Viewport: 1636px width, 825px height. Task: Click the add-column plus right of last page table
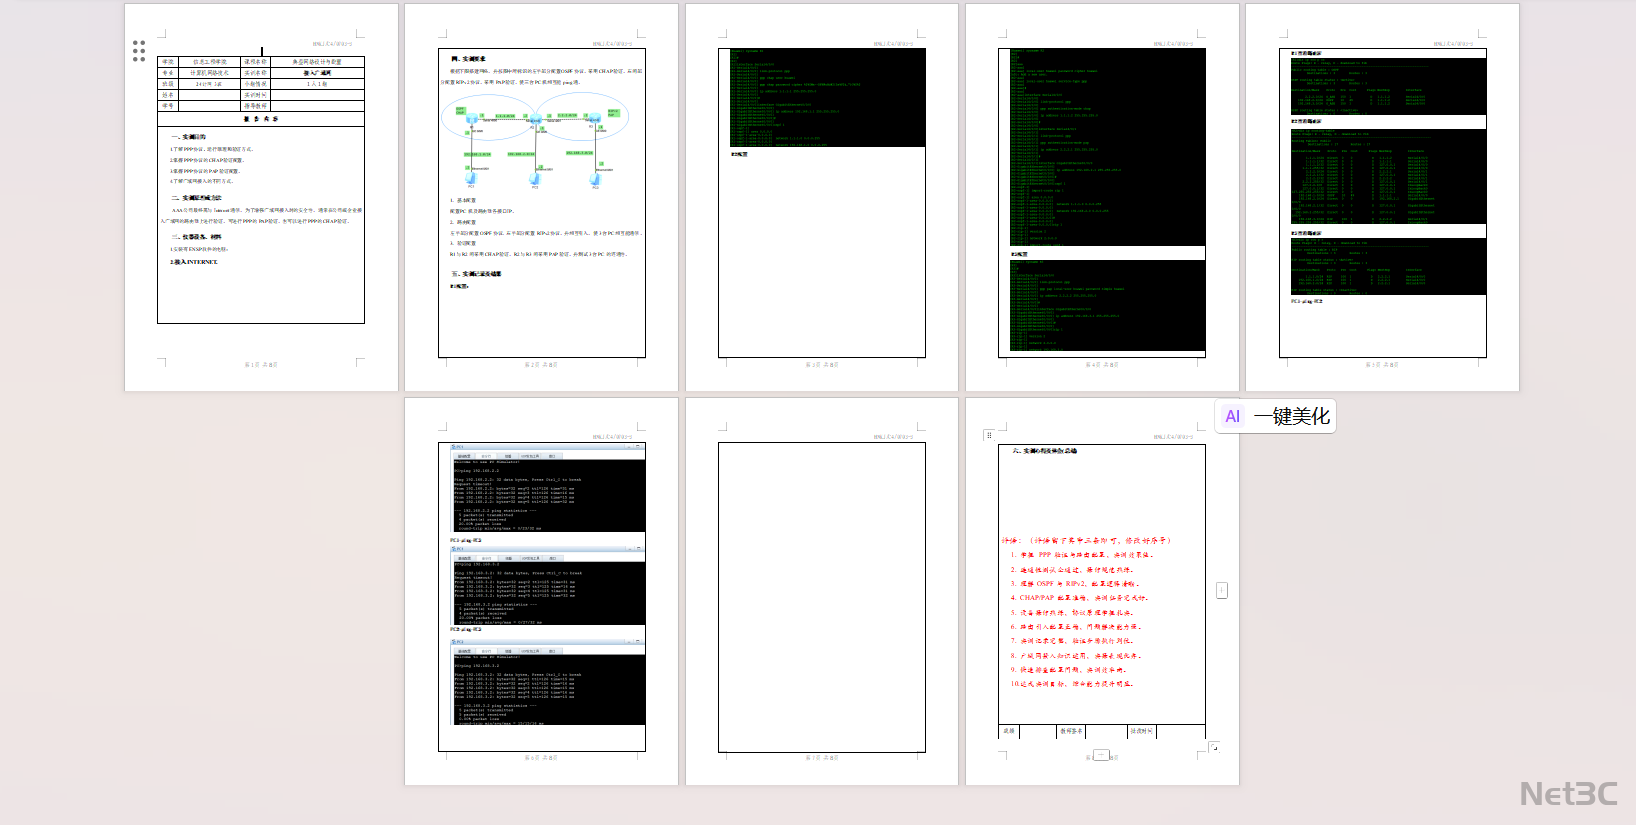tap(1221, 591)
